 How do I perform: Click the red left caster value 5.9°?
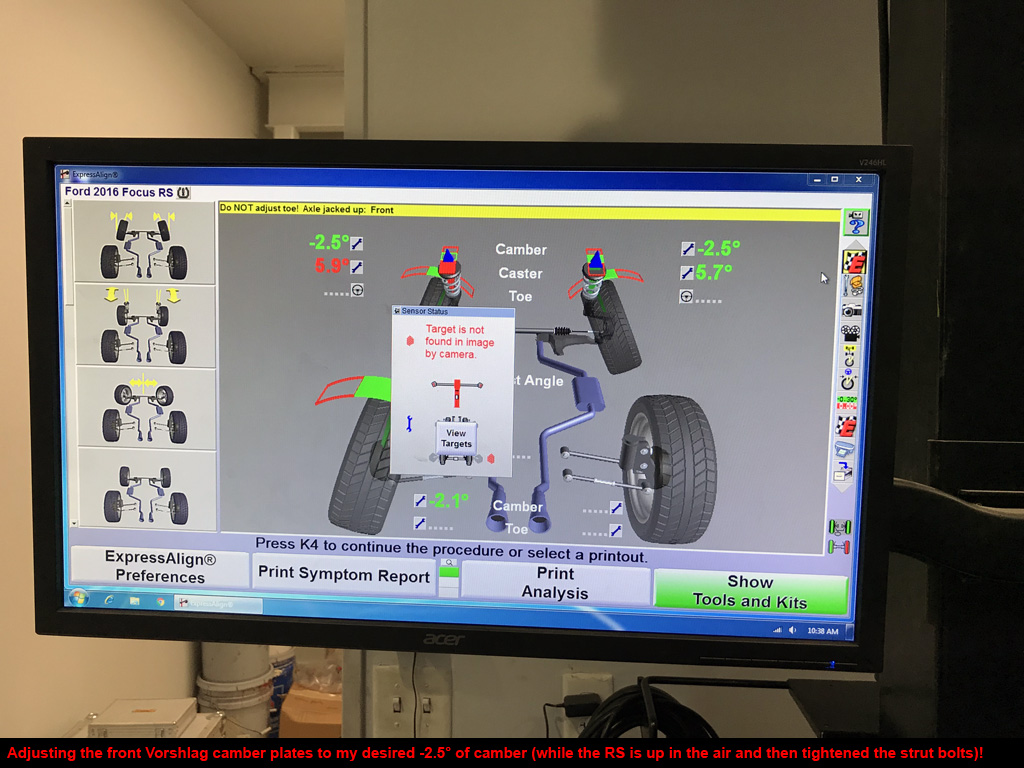point(331,266)
